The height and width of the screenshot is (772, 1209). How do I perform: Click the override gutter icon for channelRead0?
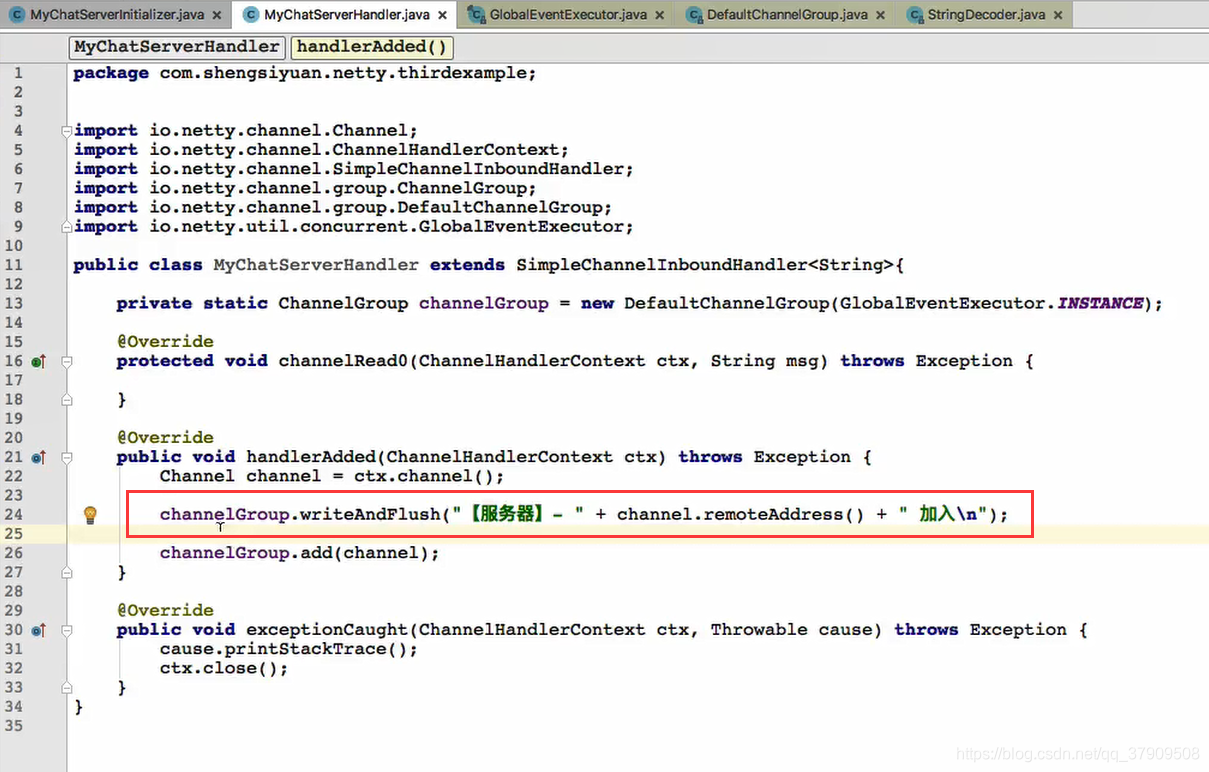pos(38,361)
